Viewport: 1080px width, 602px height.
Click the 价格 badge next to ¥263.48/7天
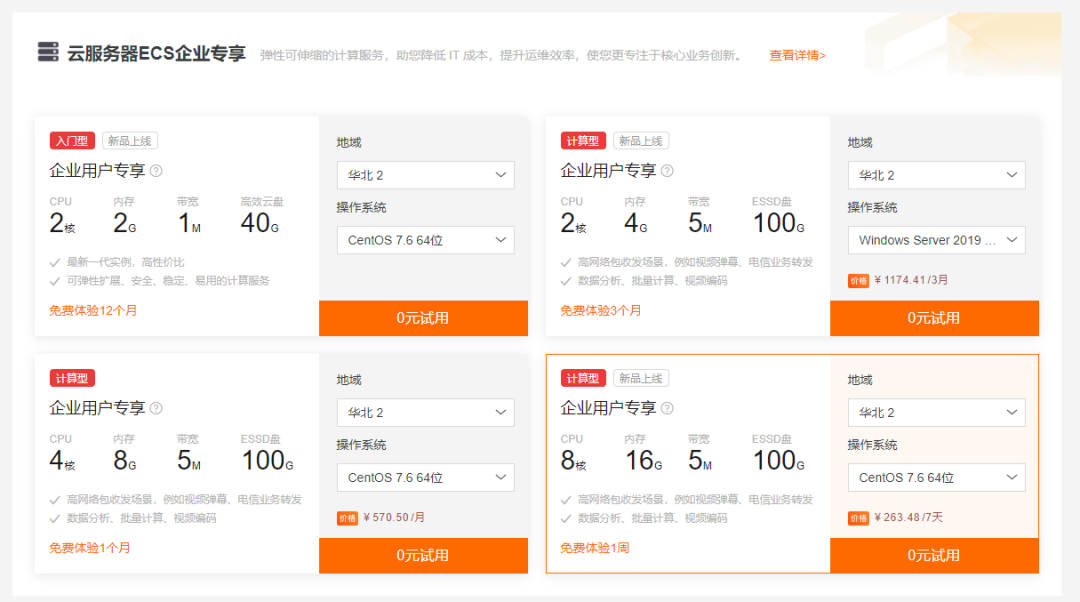point(858,518)
